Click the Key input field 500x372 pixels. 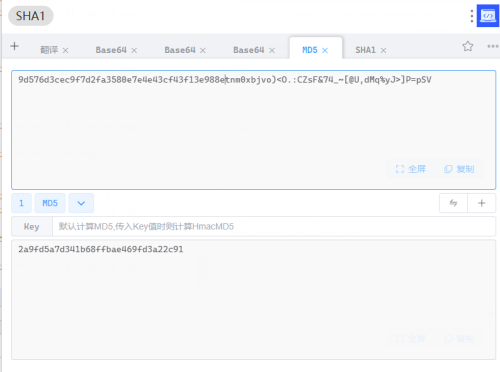point(274,227)
